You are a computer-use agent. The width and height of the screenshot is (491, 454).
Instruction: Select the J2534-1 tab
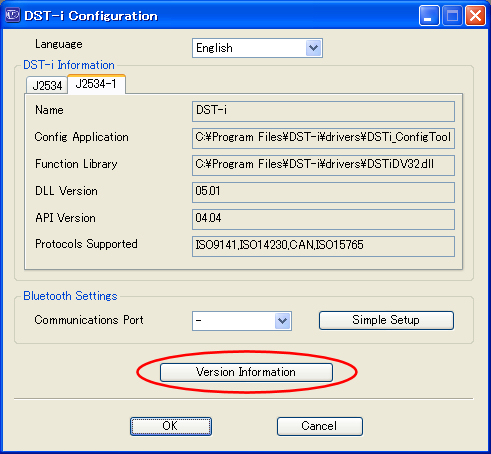(x=96, y=84)
